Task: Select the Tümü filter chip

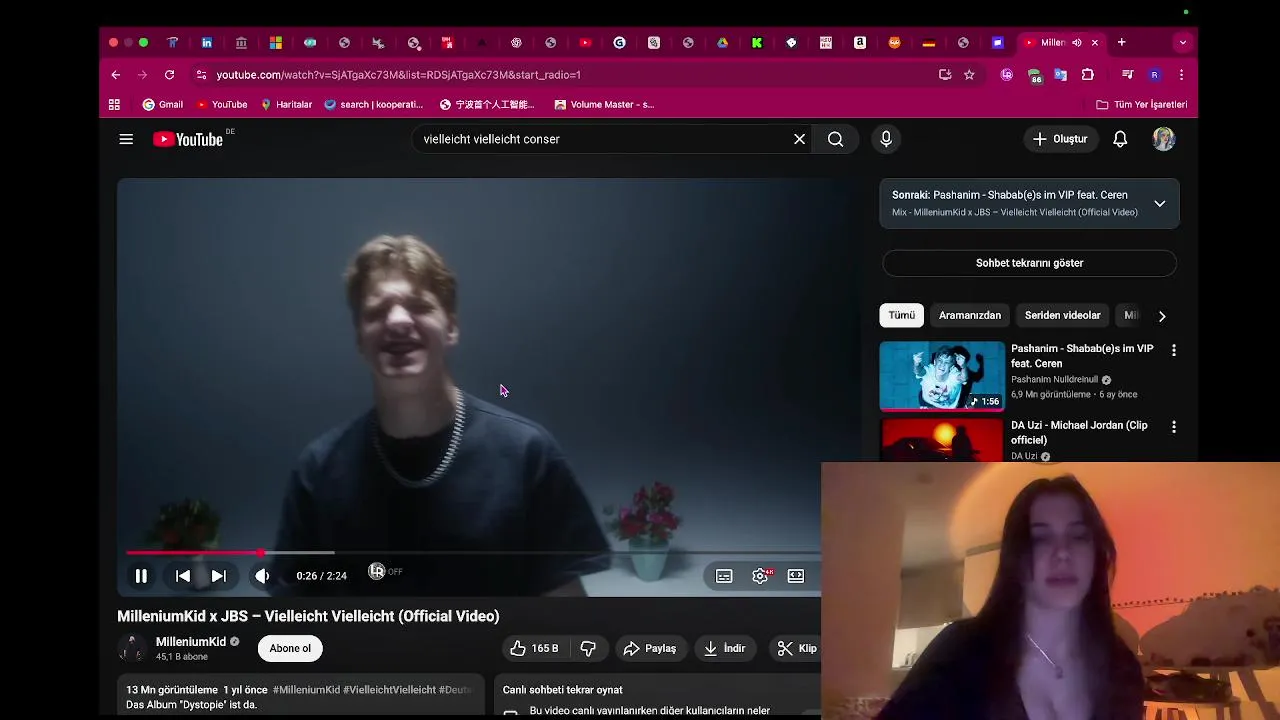Action: point(902,315)
